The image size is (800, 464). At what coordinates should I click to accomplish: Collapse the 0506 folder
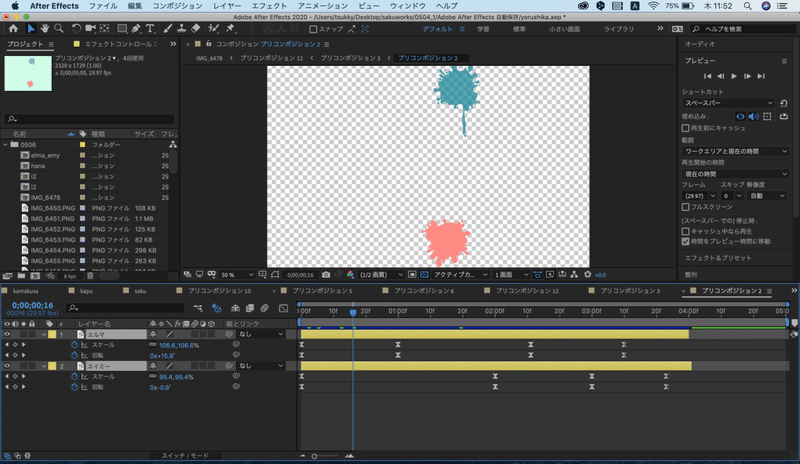coord(6,145)
